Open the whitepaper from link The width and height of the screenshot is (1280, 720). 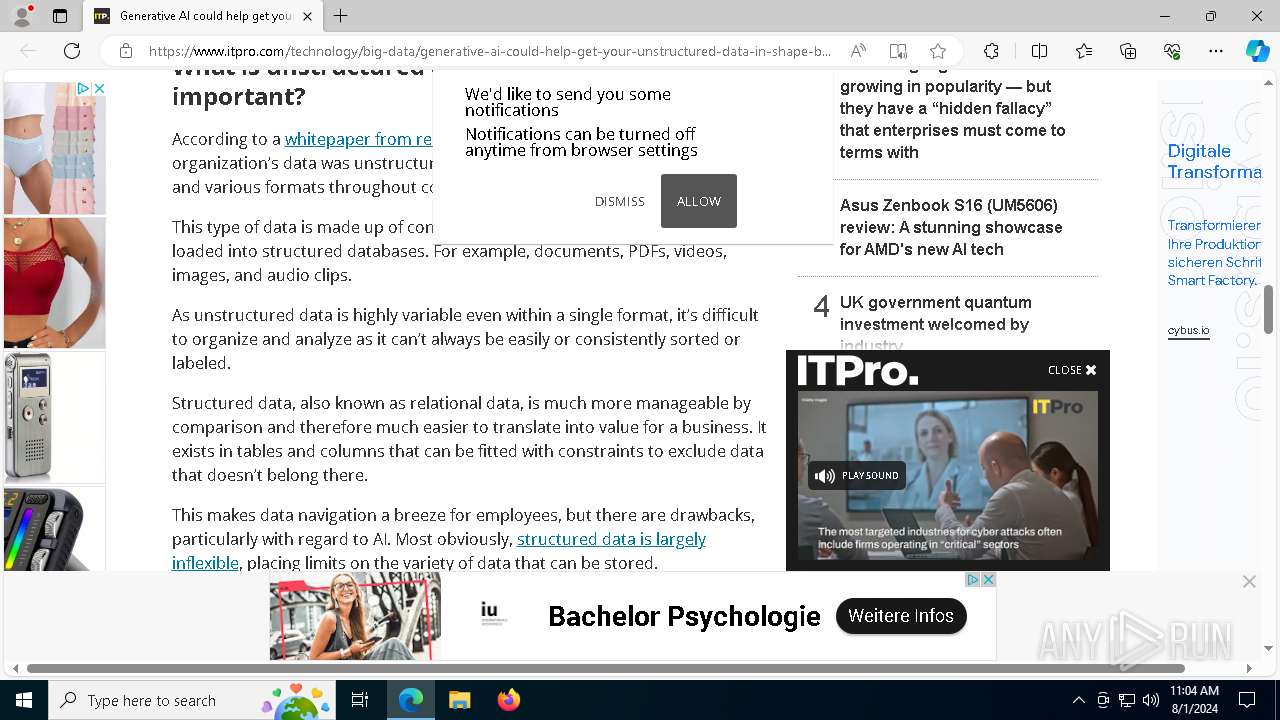pyautogui.click(x=358, y=139)
